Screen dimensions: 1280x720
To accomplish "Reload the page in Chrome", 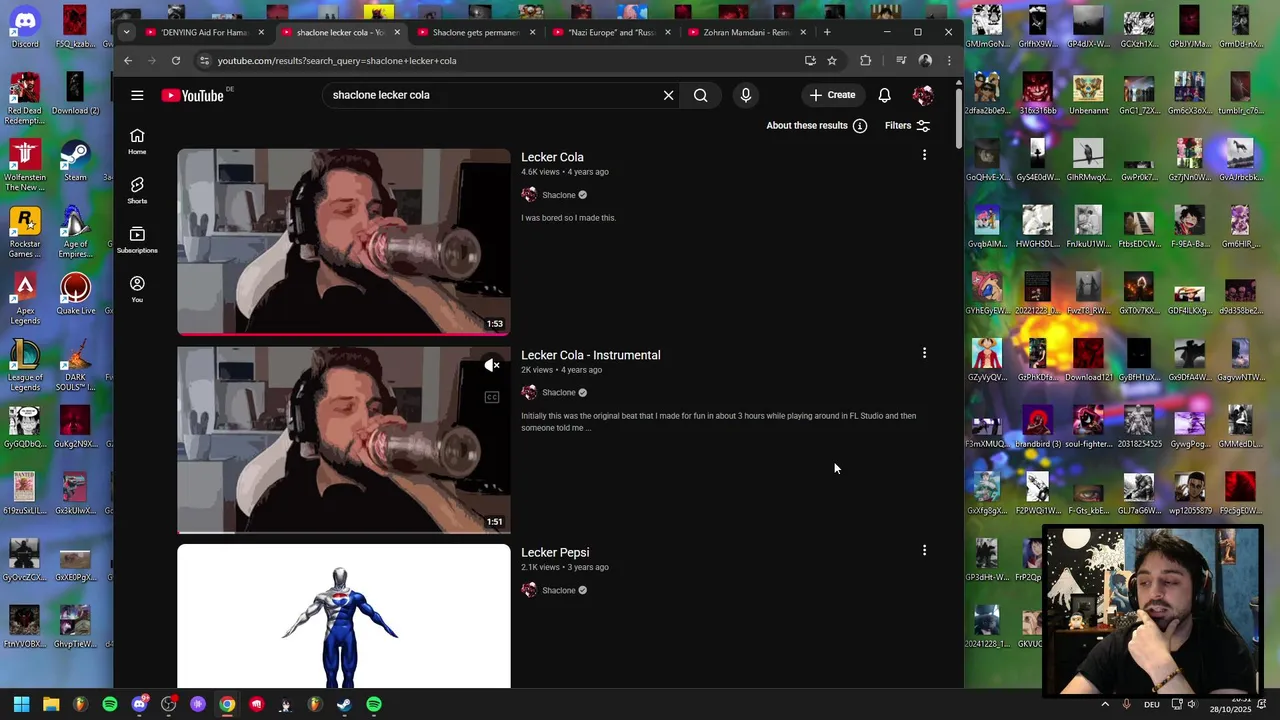I will (176, 61).
